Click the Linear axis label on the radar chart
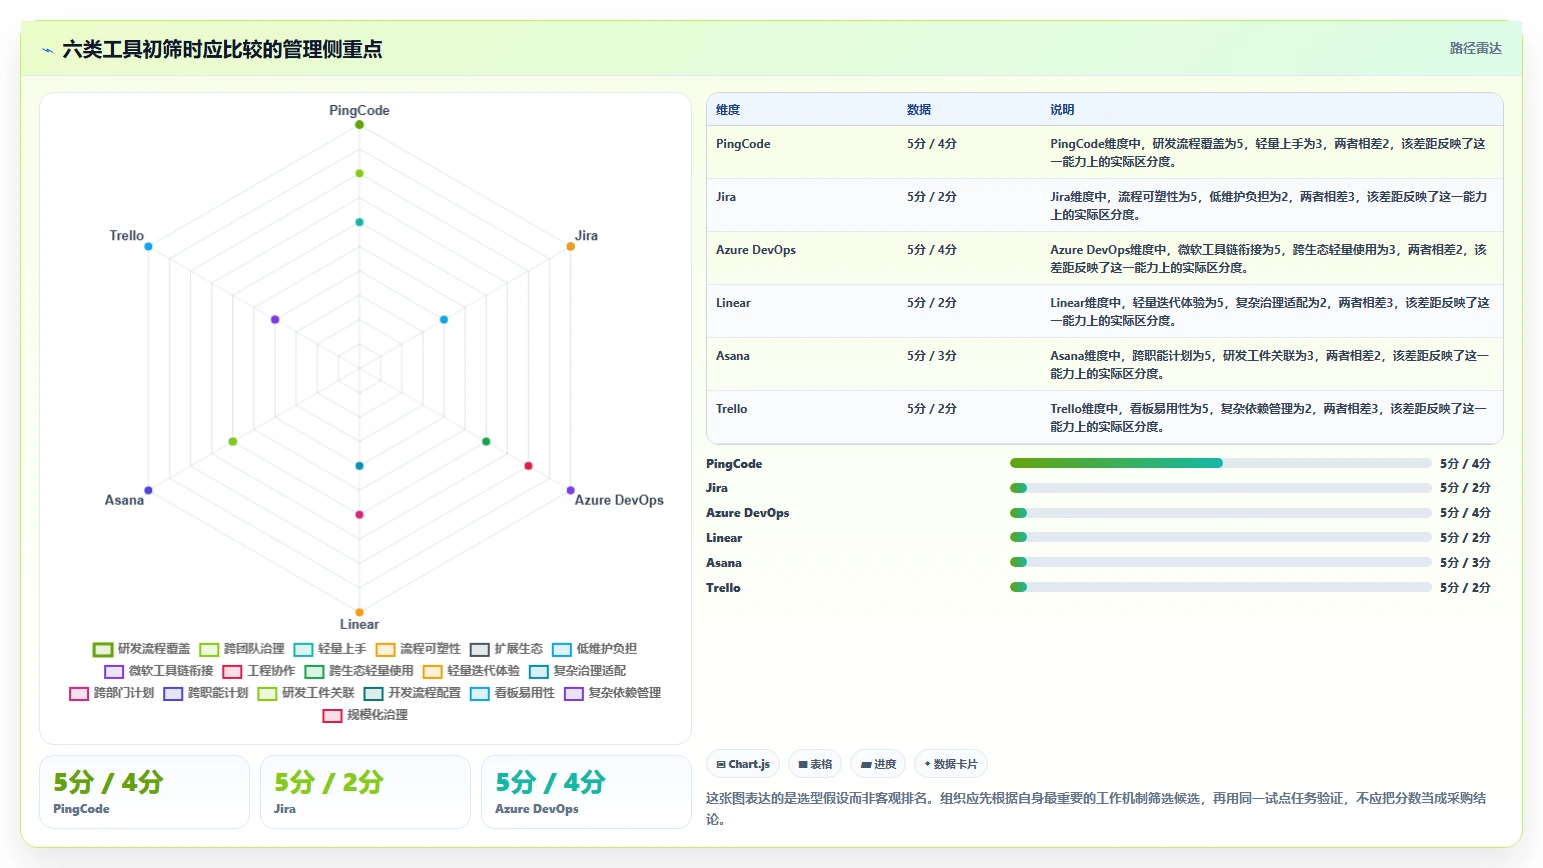Image resolution: width=1543 pixels, height=868 pixels. pos(359,624)
